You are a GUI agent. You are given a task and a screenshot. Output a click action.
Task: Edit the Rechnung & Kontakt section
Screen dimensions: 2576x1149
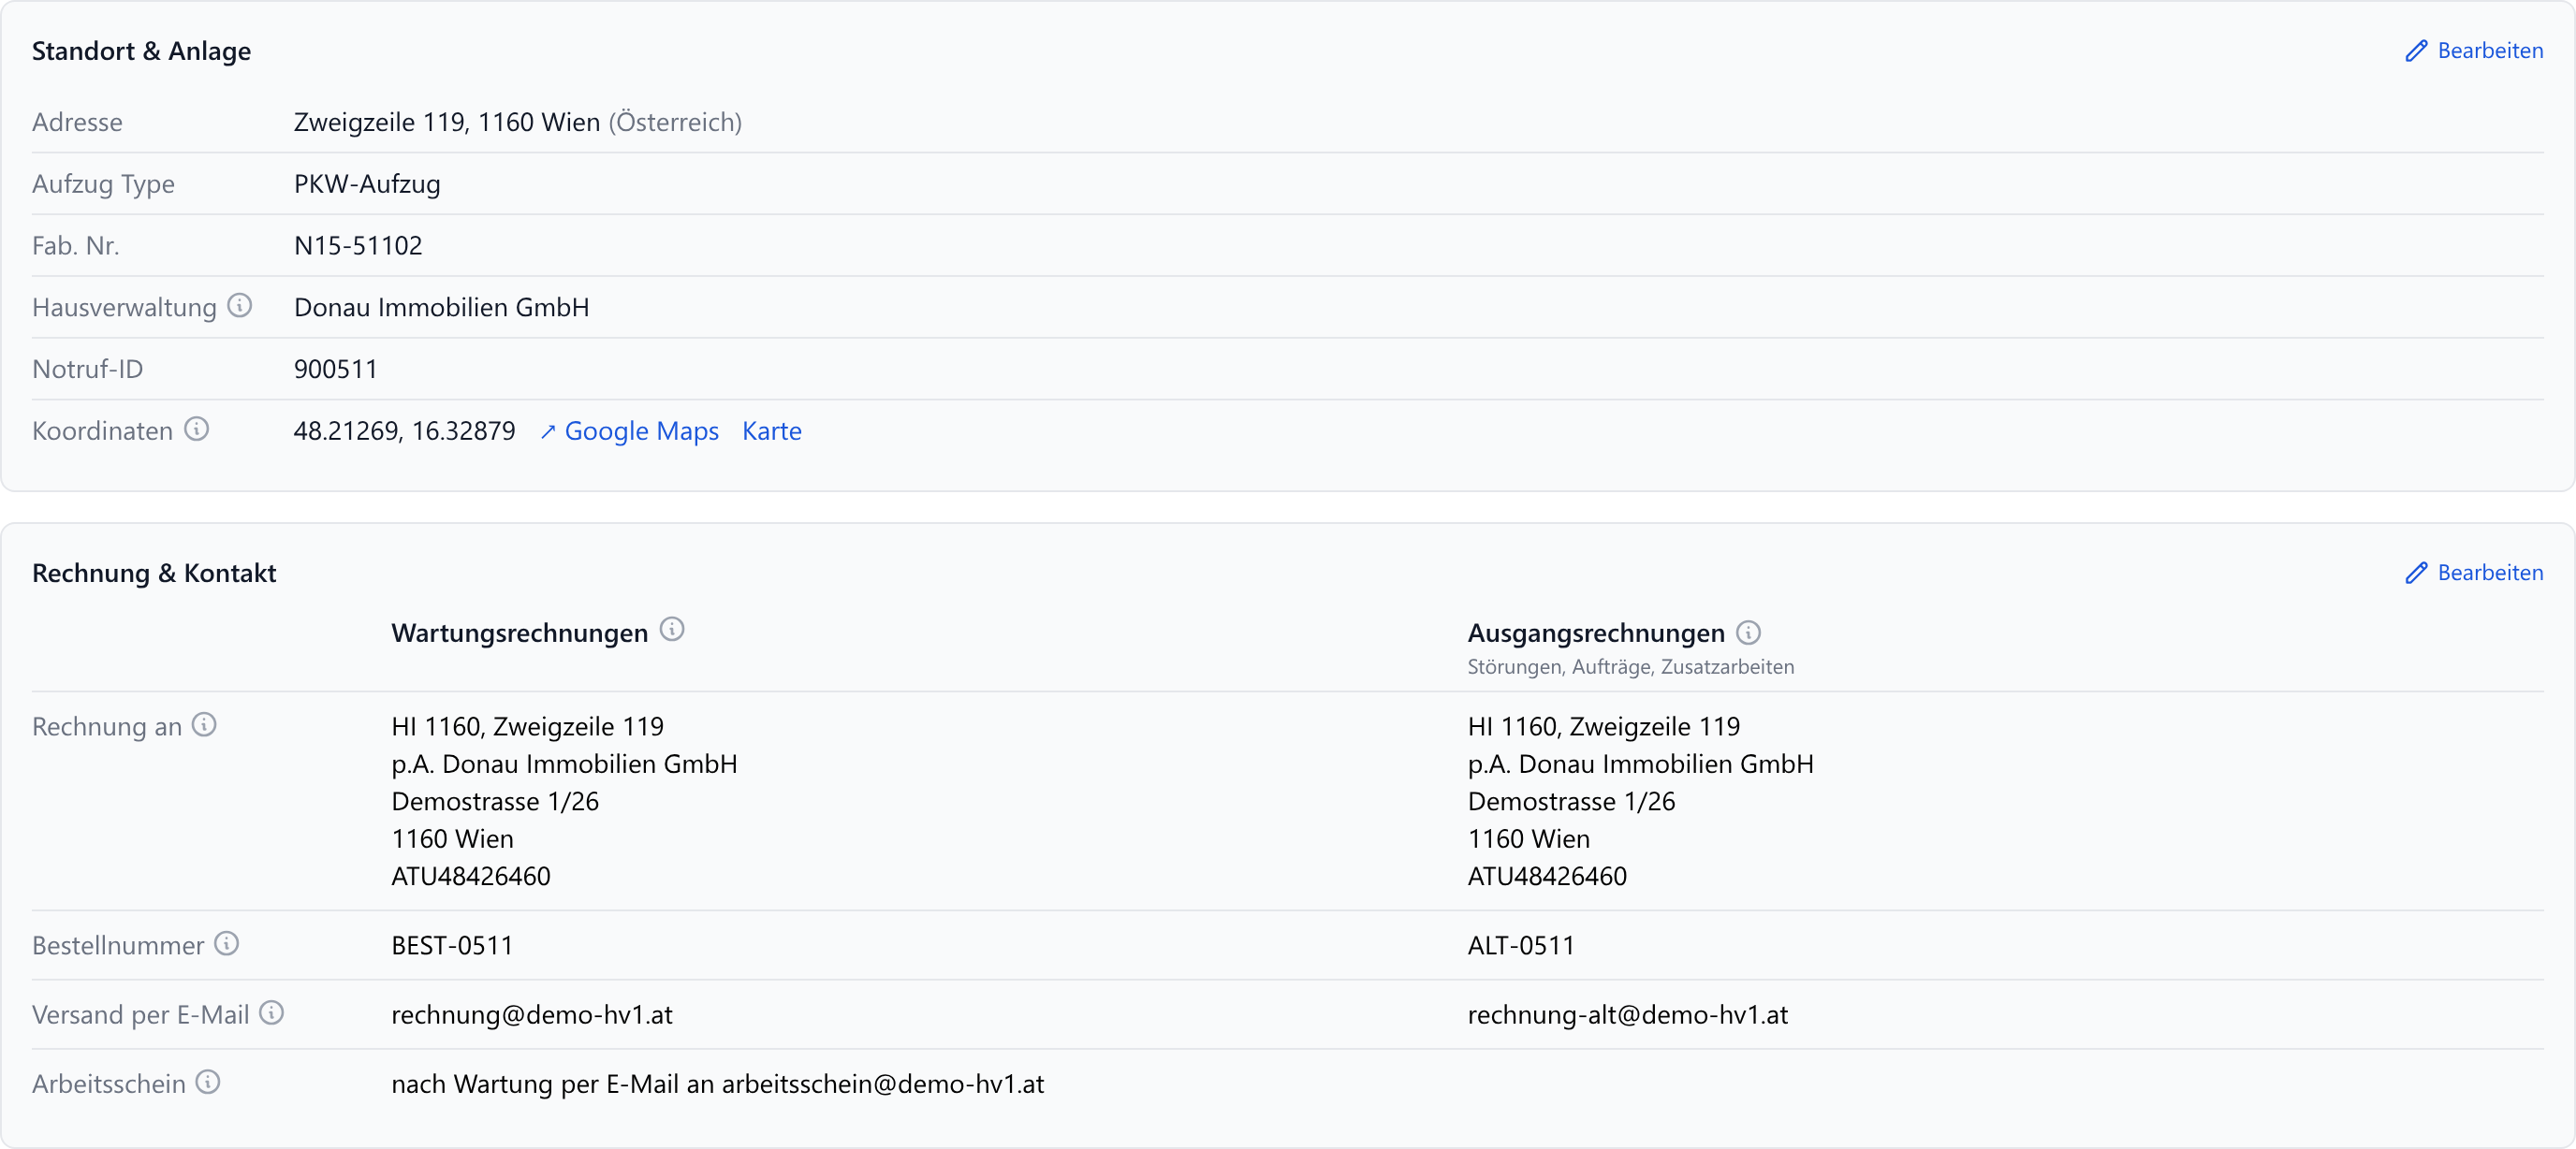(2474, 572)
